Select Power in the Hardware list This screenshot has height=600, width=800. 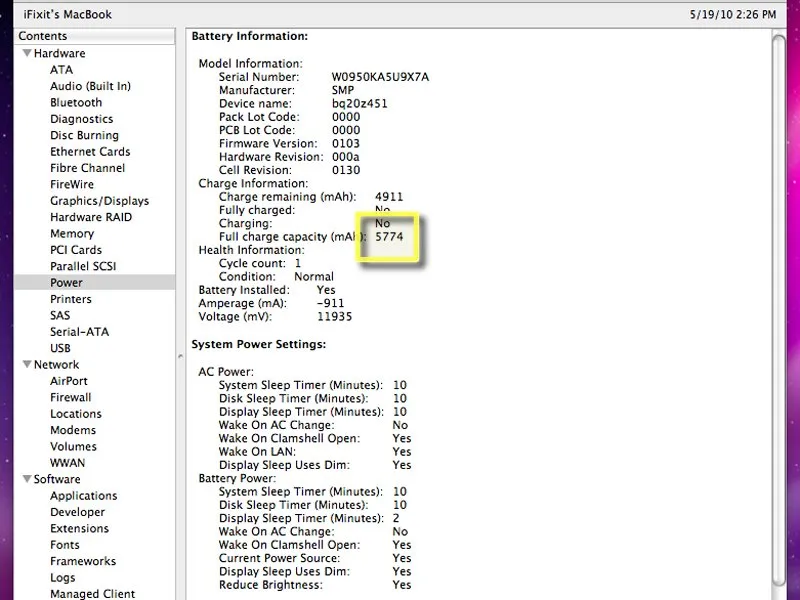(66, 283)
